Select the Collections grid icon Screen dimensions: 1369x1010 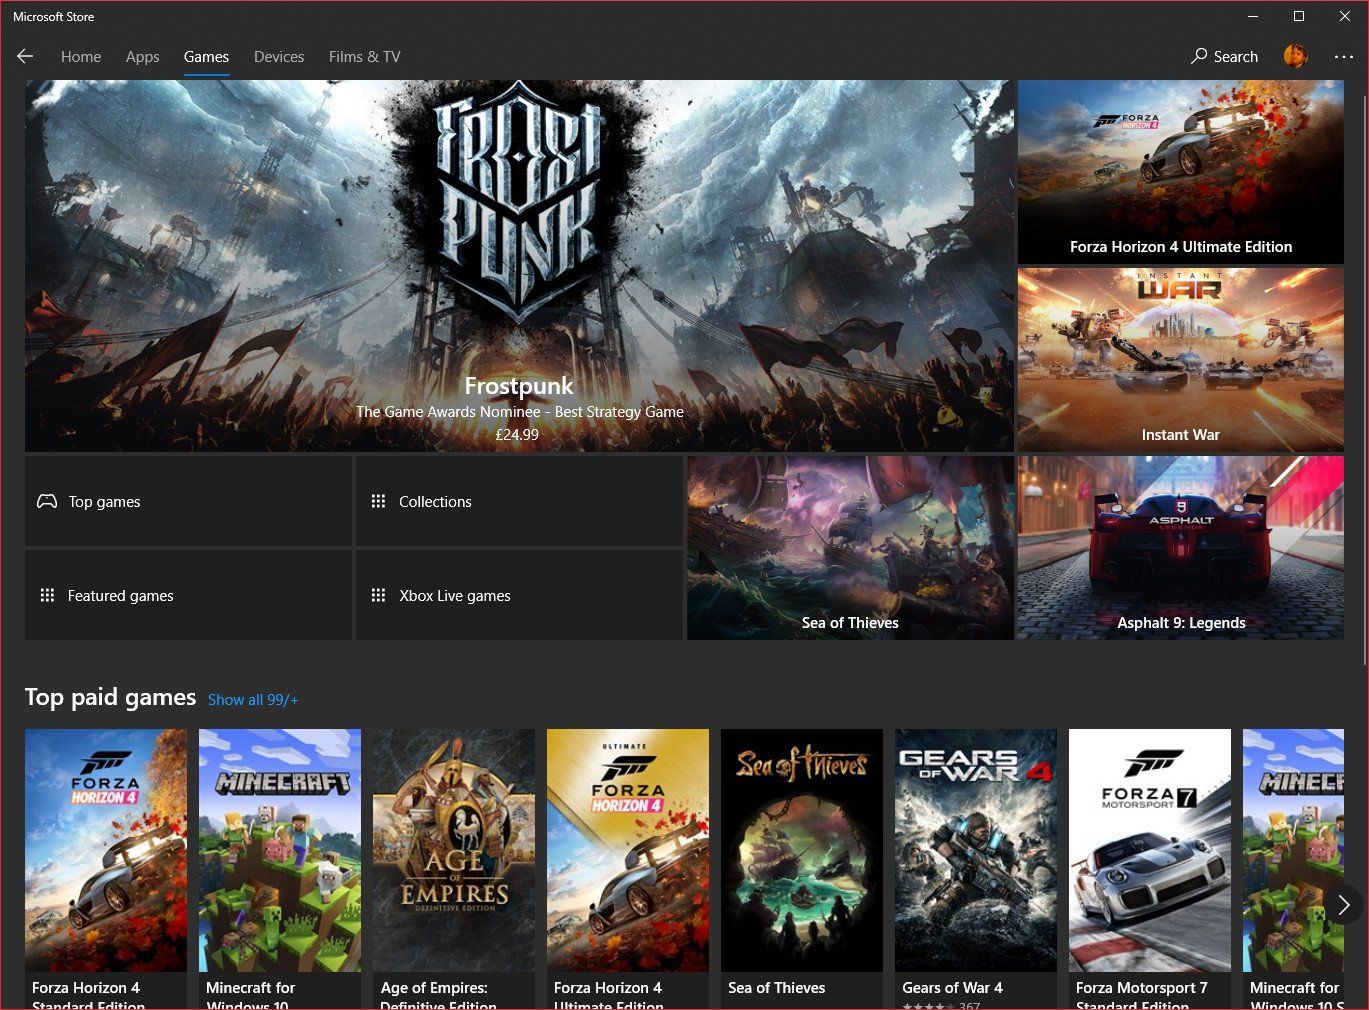tap(378, 501)
